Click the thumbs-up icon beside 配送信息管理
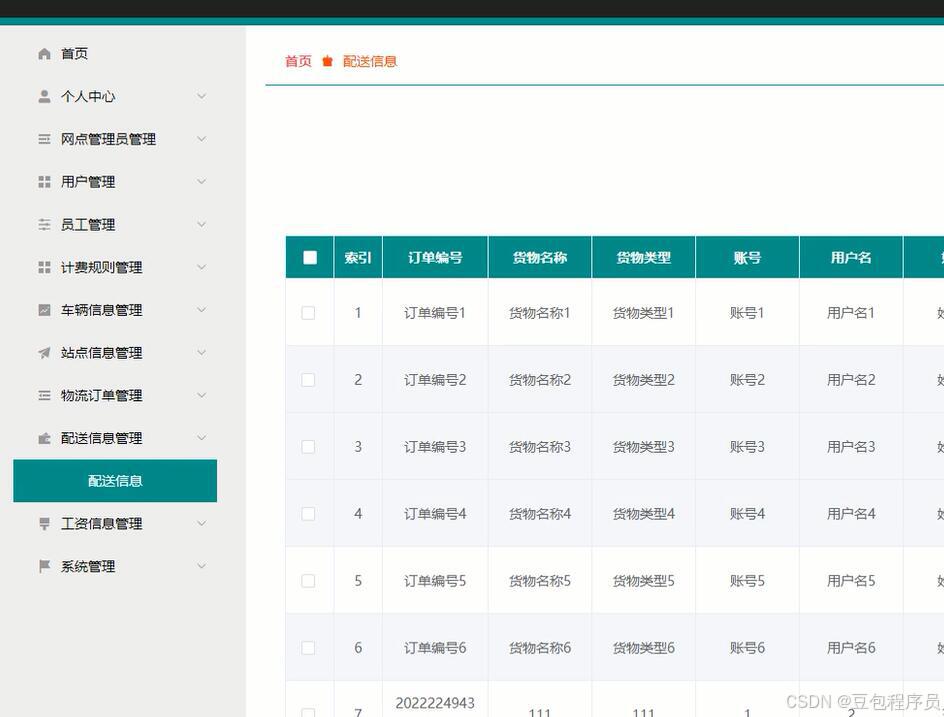The height and width of the screenshot is (717, 944). (x=44, y=438)
